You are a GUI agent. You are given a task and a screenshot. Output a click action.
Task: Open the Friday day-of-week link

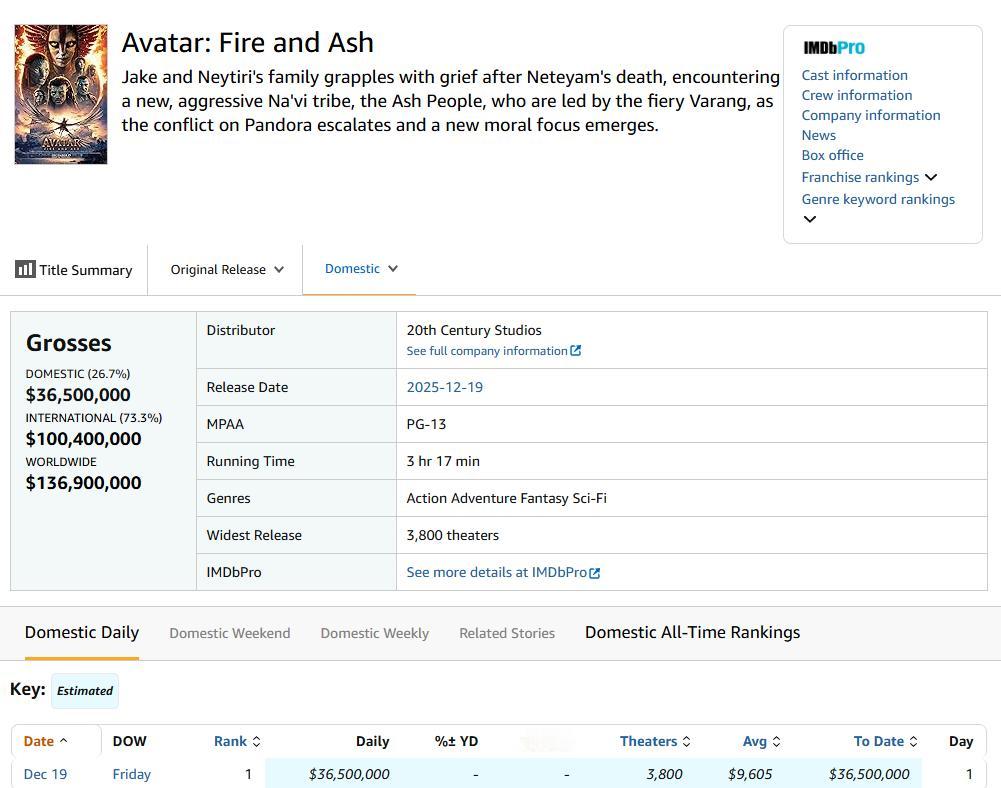(x=132, y=774)
